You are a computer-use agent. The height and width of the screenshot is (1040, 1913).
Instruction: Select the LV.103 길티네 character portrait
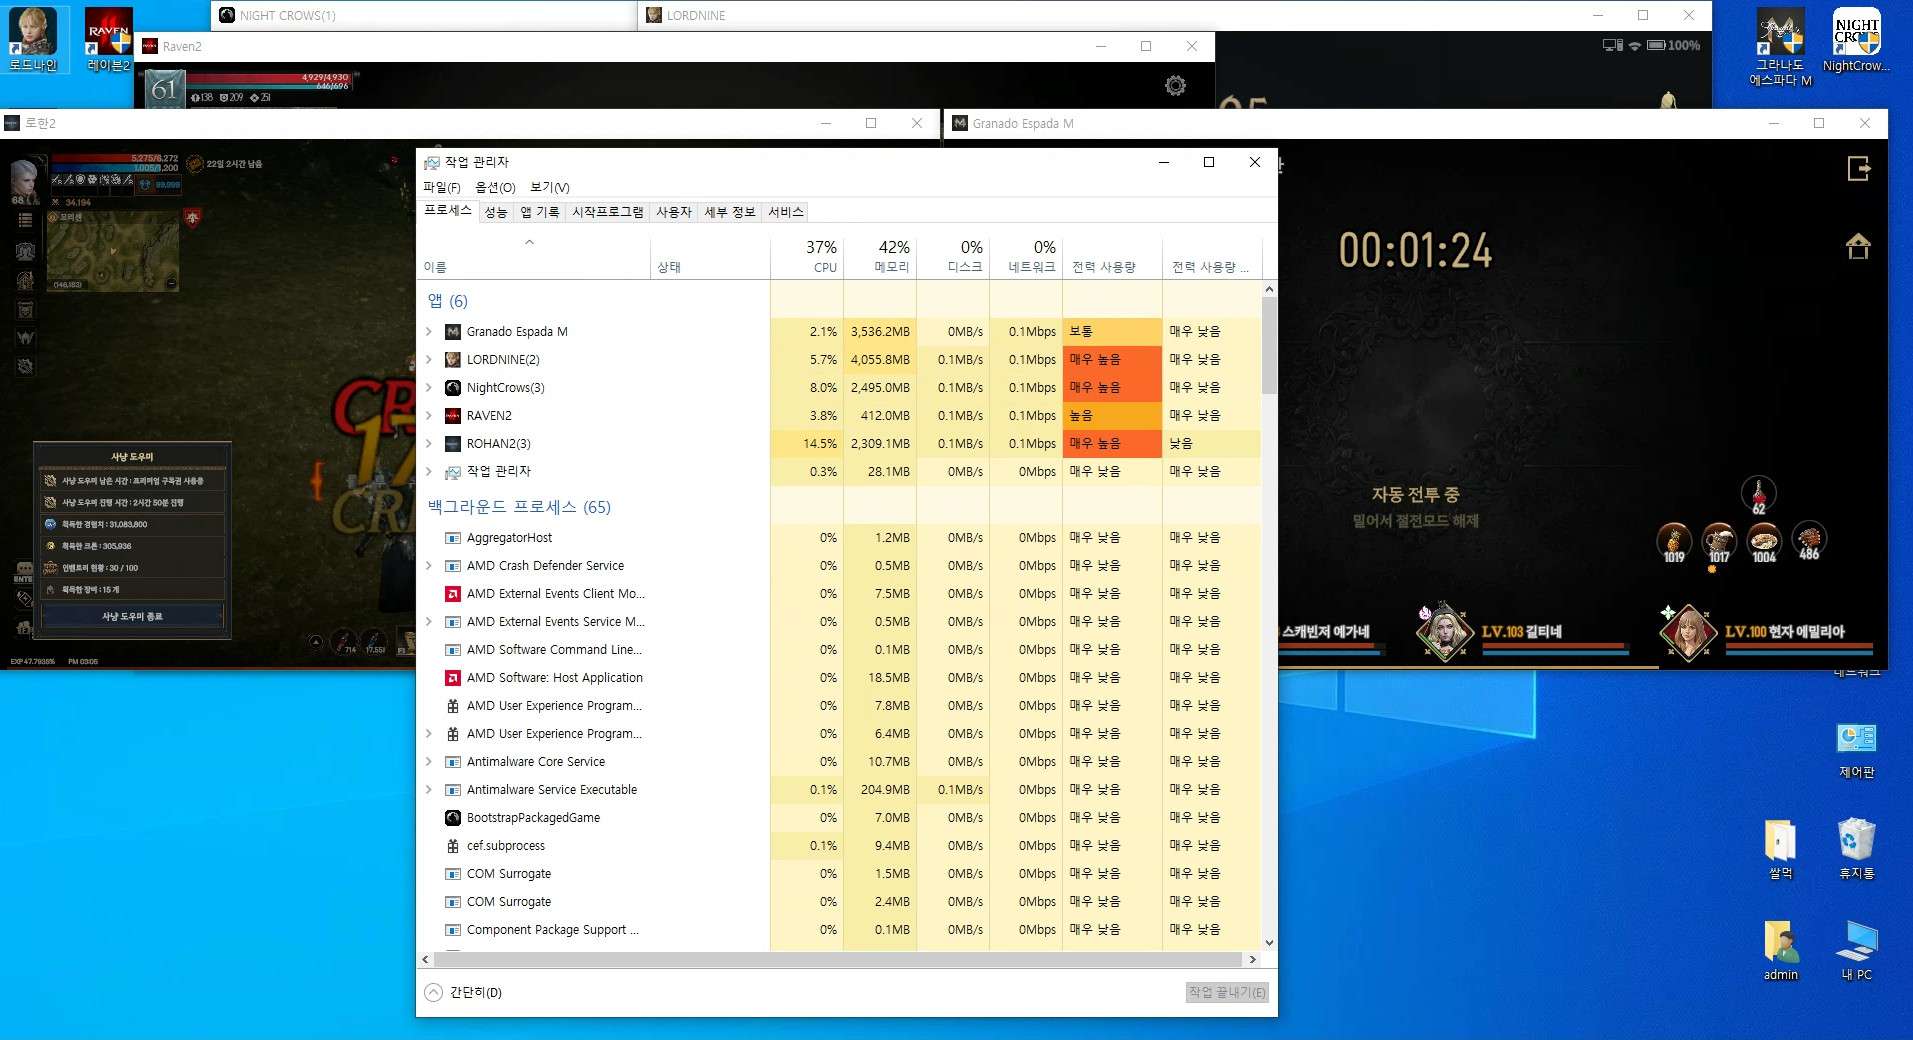pyautogui.click(x=1445, y=632)
